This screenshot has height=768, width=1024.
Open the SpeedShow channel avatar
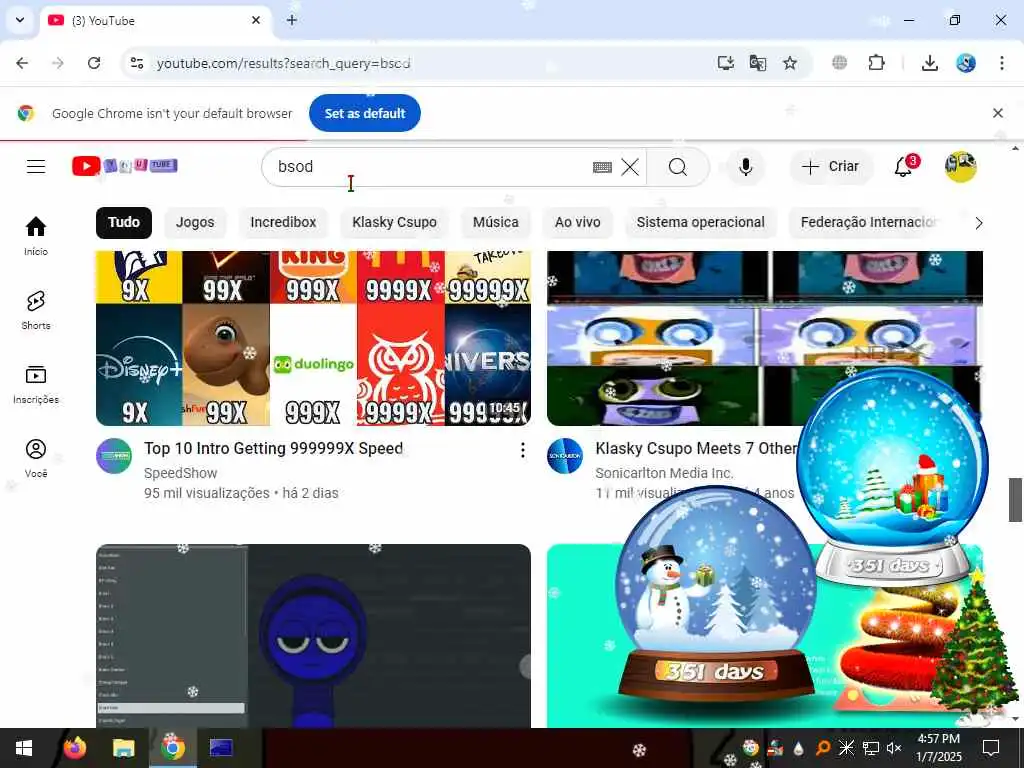114,456
